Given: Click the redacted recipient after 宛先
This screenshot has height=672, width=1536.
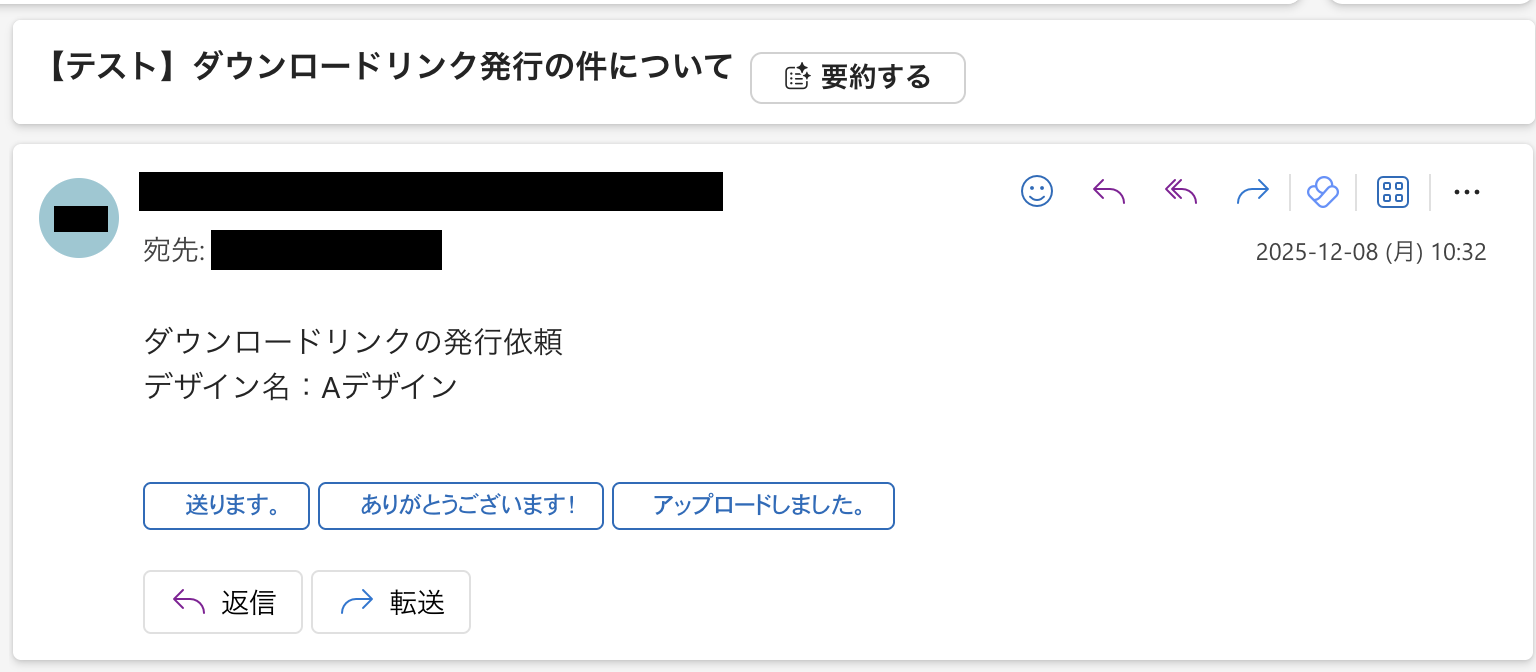Looking at the screenshot, I should (326, 250).
